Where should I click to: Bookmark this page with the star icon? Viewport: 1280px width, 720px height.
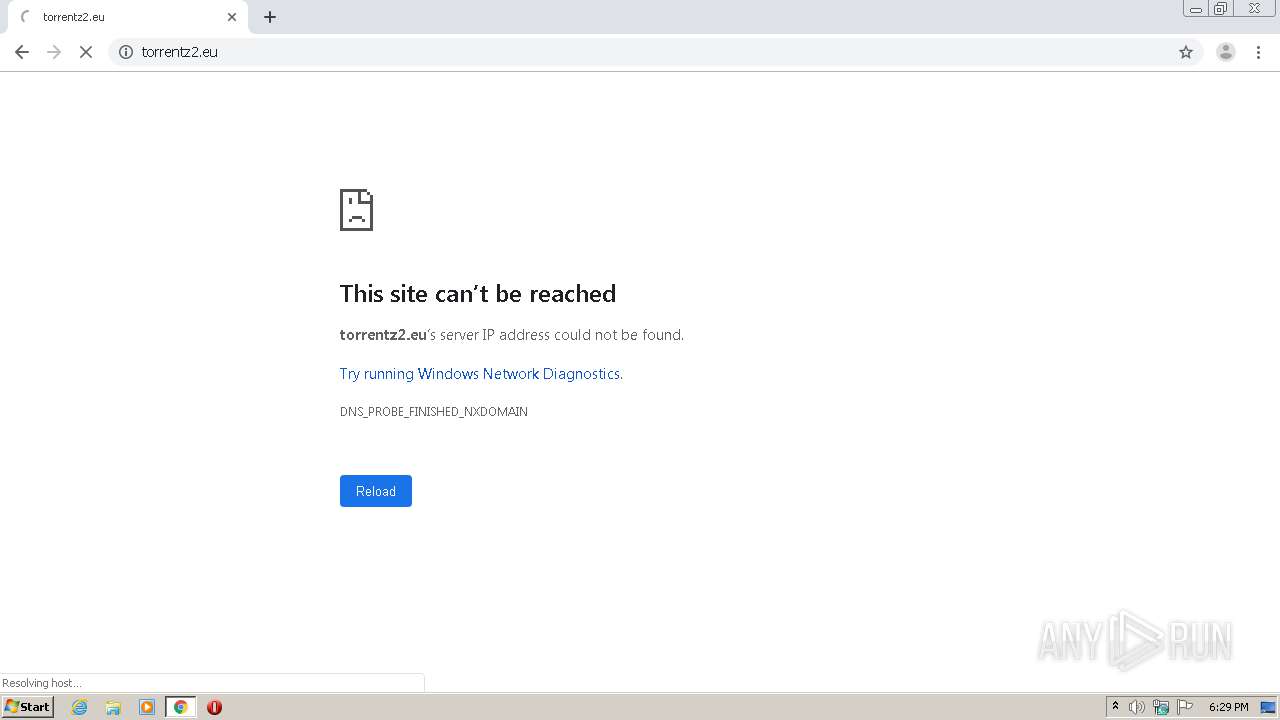pos(1186,52)
